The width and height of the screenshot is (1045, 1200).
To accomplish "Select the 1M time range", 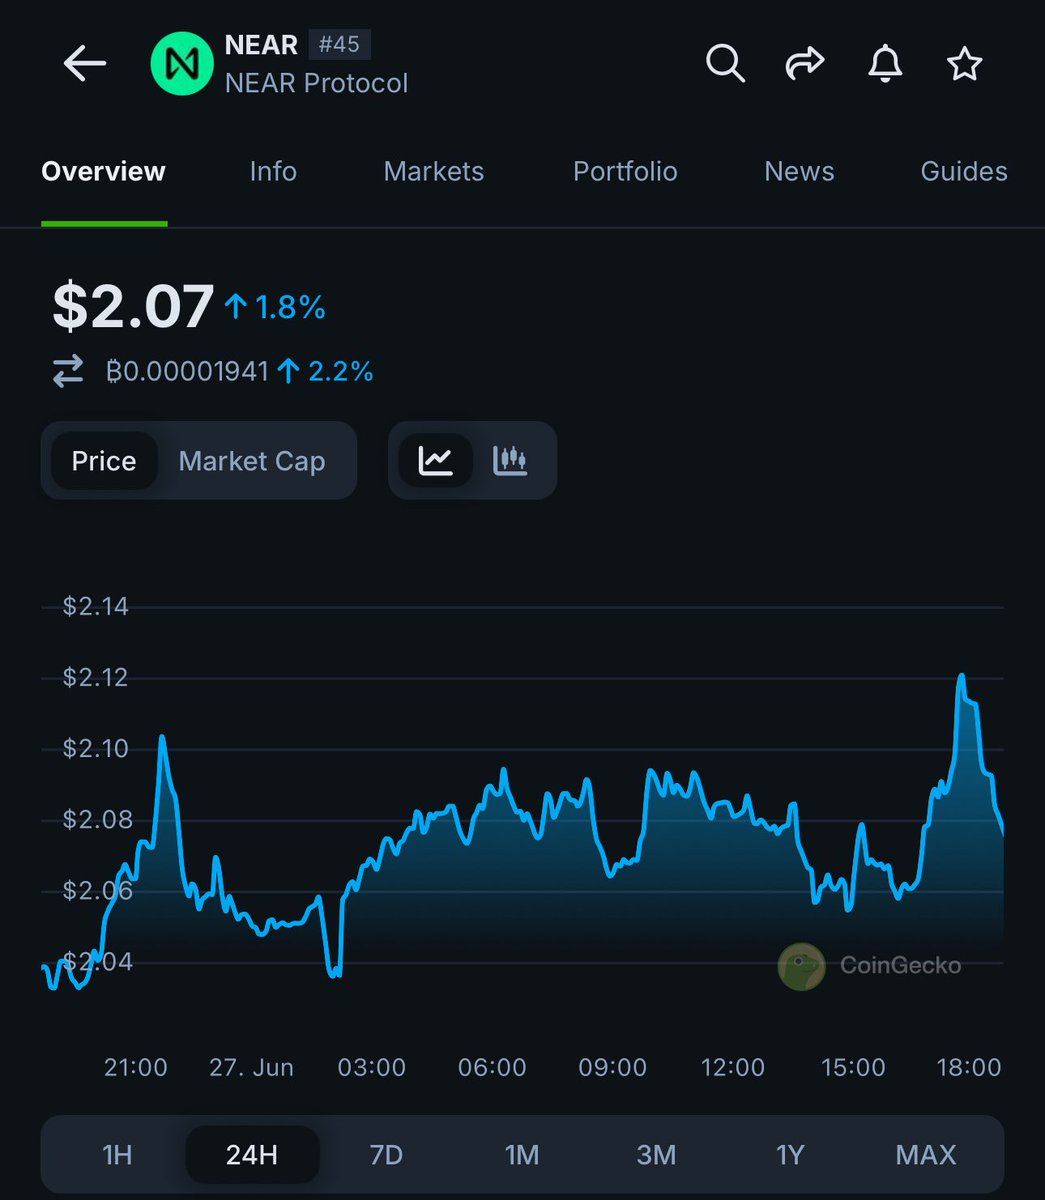I will pyautogui.click(x=522, y=1155).
